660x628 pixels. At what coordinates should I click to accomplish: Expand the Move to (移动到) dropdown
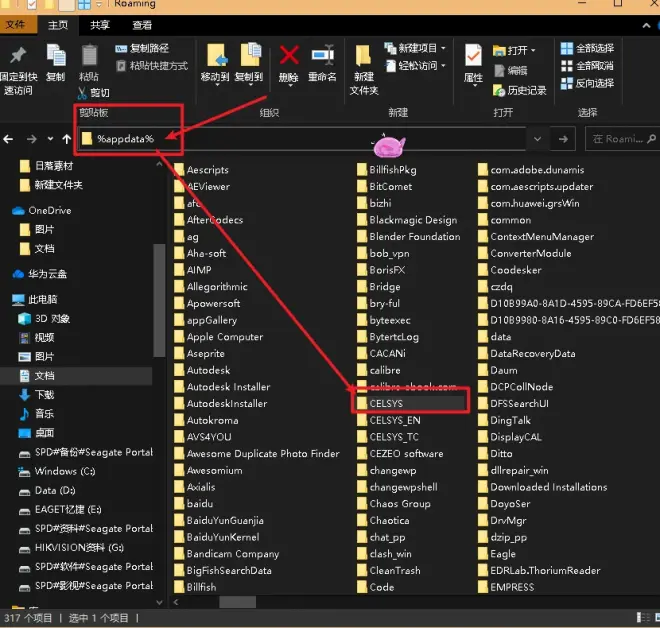(217, 85)
